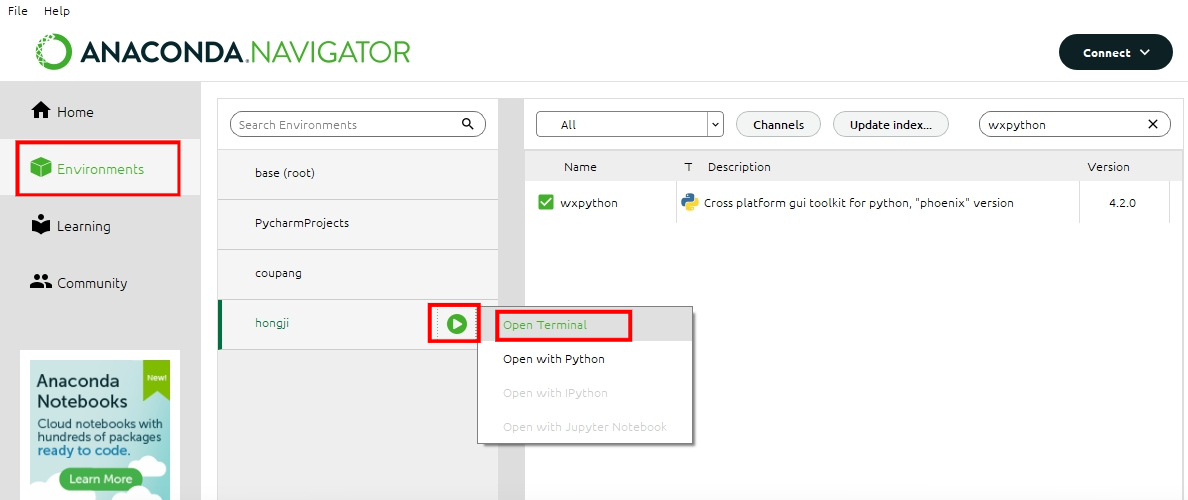Open the Community tab
Viewport: 1188px width, 500px height.
point(100,283)
